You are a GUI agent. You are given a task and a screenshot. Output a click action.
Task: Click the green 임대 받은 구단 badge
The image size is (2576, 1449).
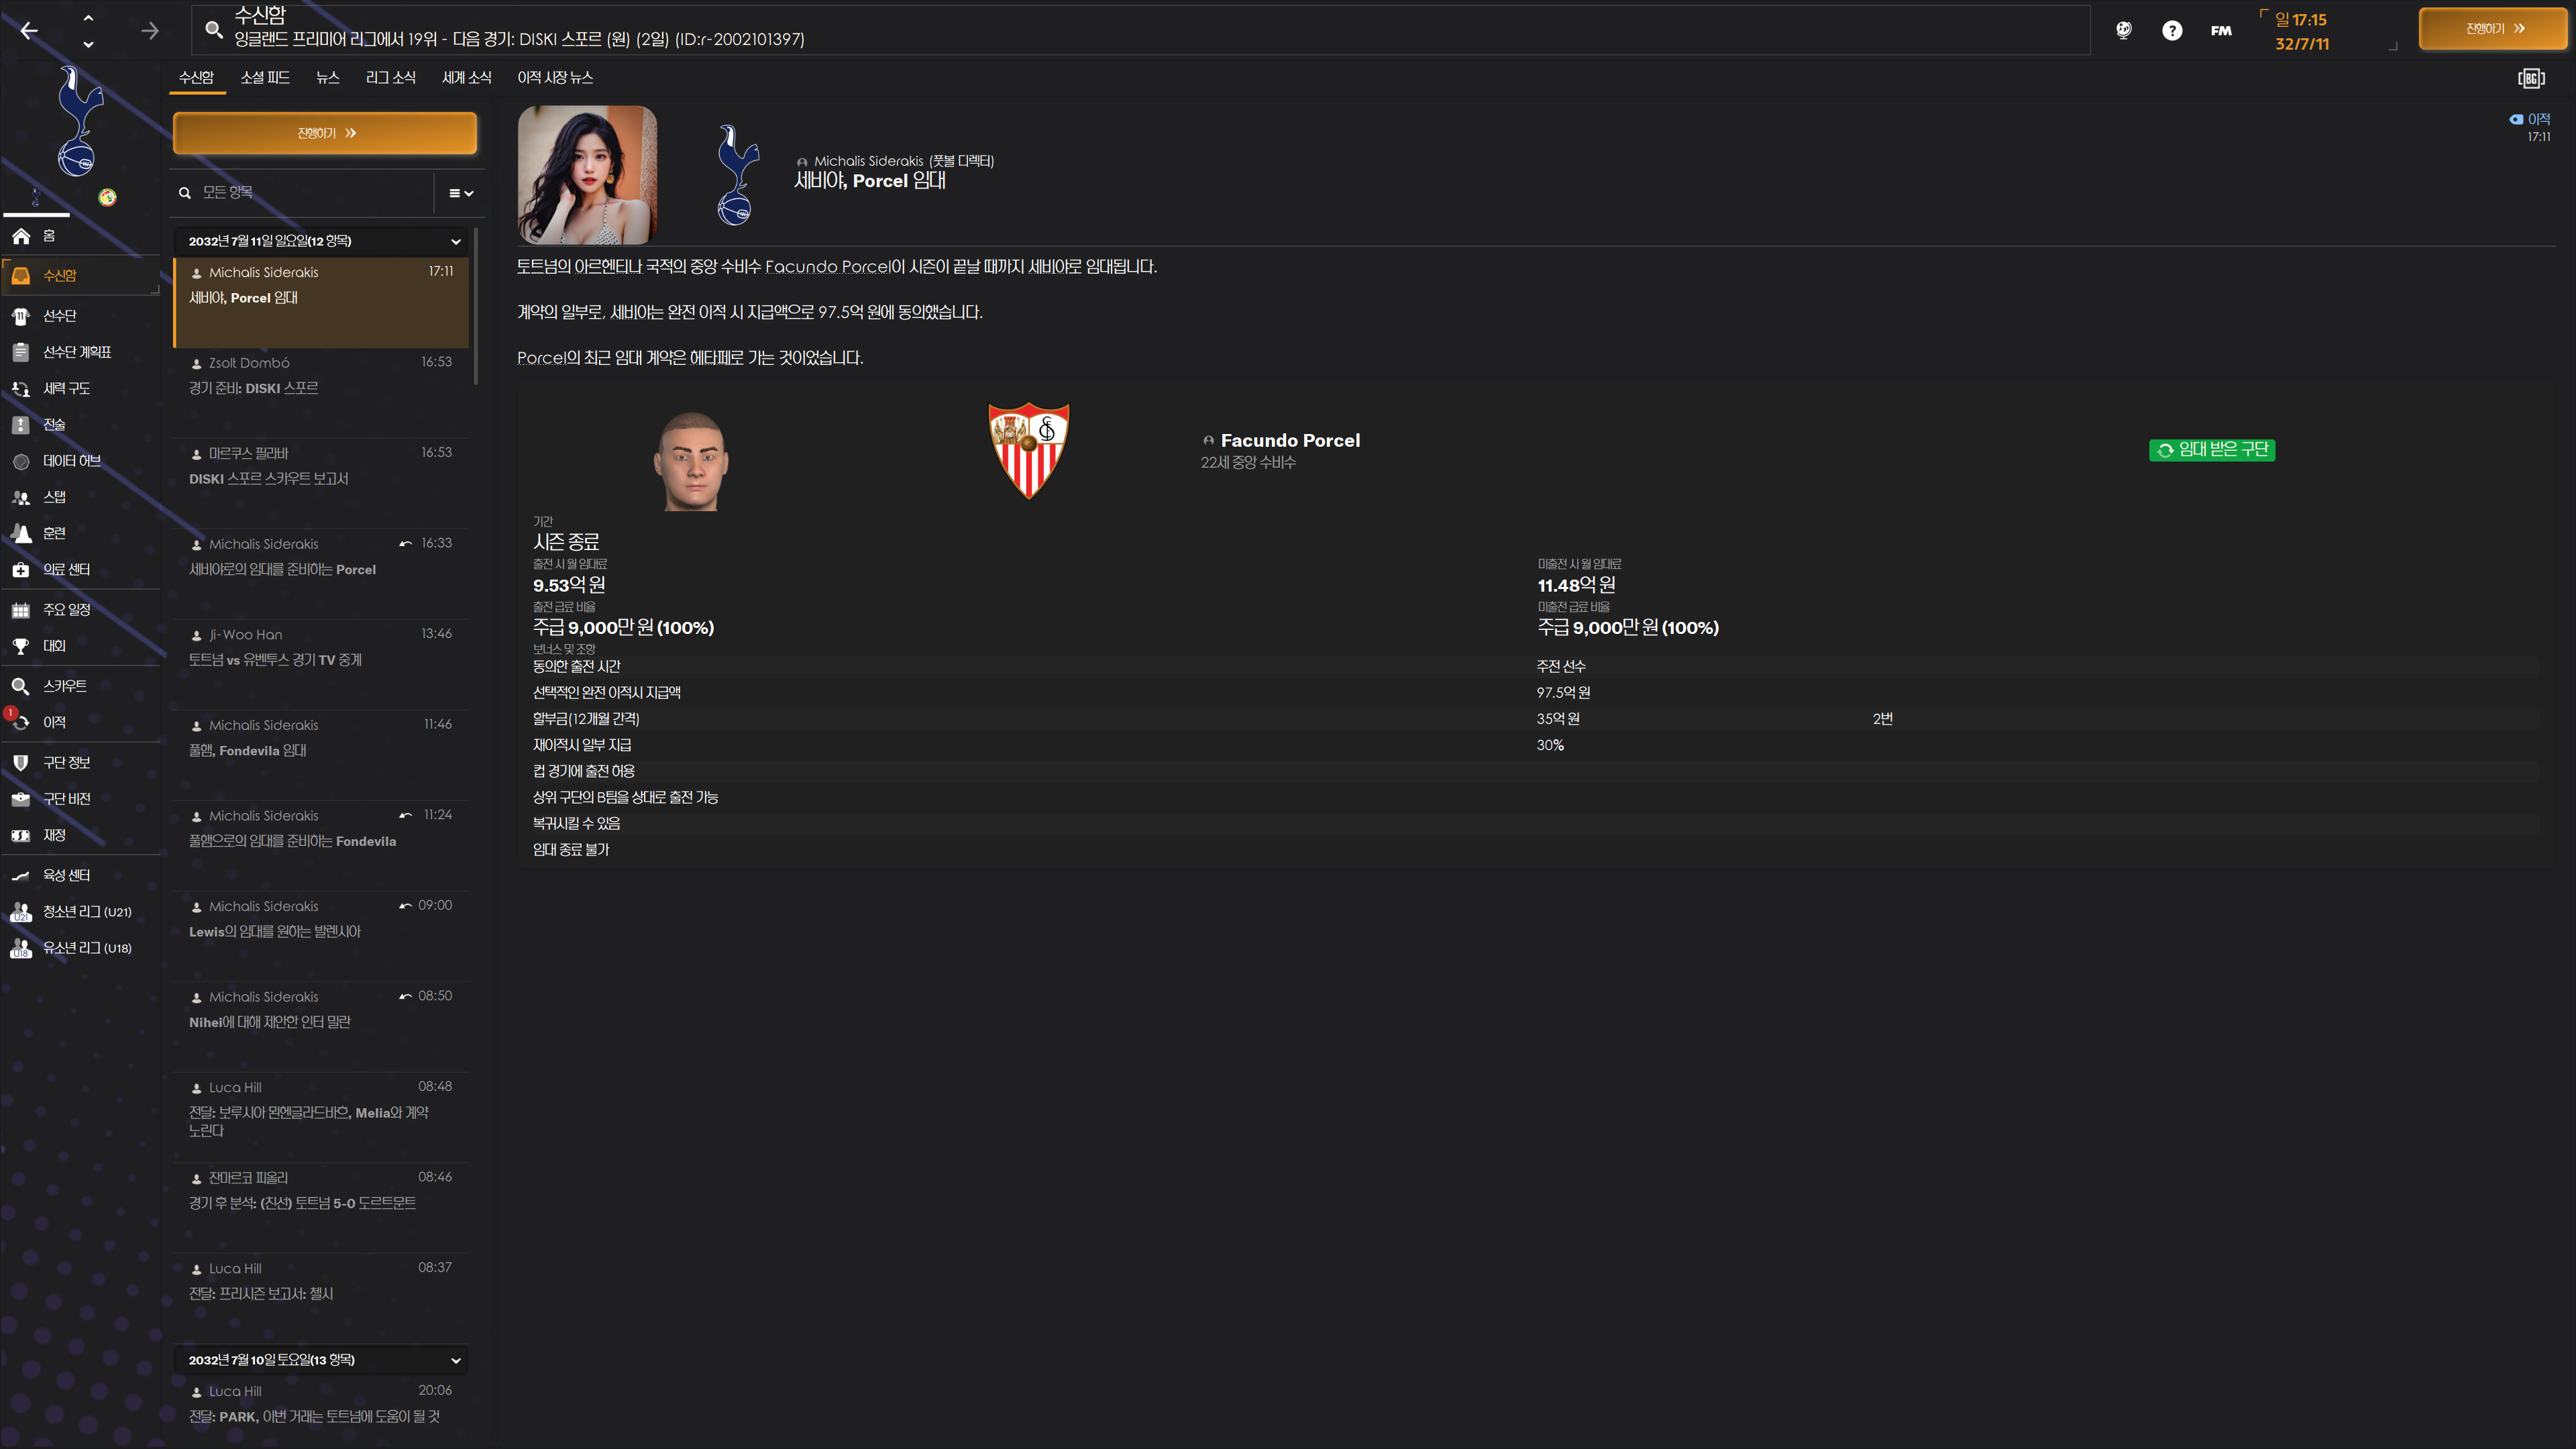(x=2212, y=450)
